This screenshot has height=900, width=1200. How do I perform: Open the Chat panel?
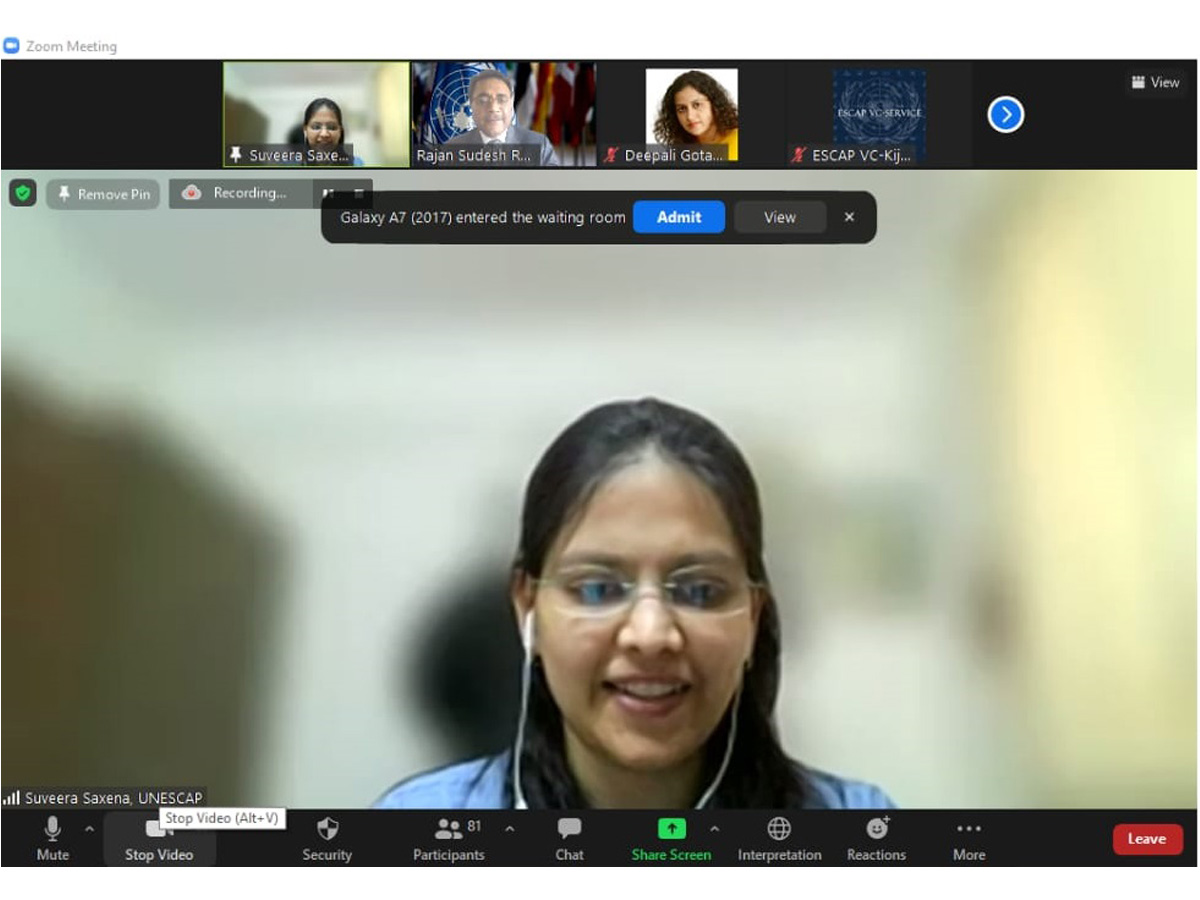(x=569, y=838)
